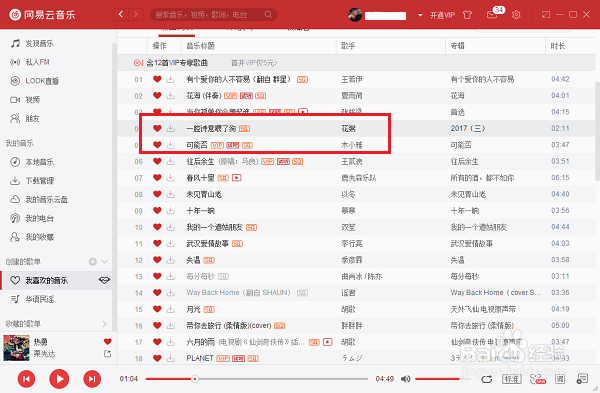The width and height of the screenshot is (600, 393).
Task: Open the messages inbox icon
Action: (492, 15)
